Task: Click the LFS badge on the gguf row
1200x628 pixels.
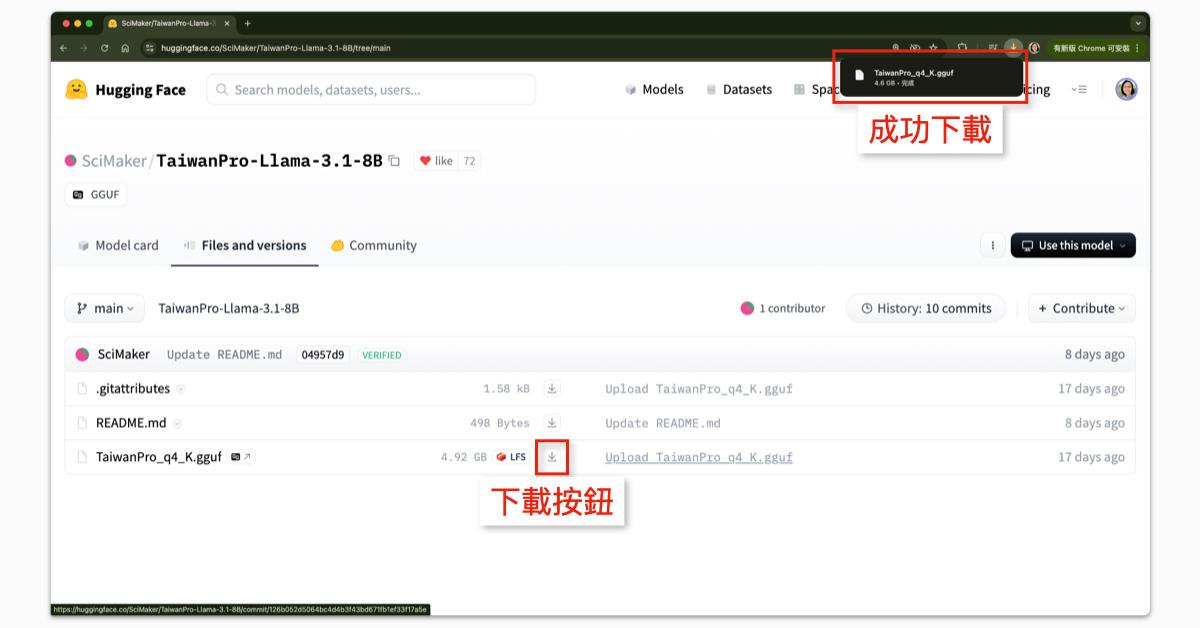Action: (511, 457)
